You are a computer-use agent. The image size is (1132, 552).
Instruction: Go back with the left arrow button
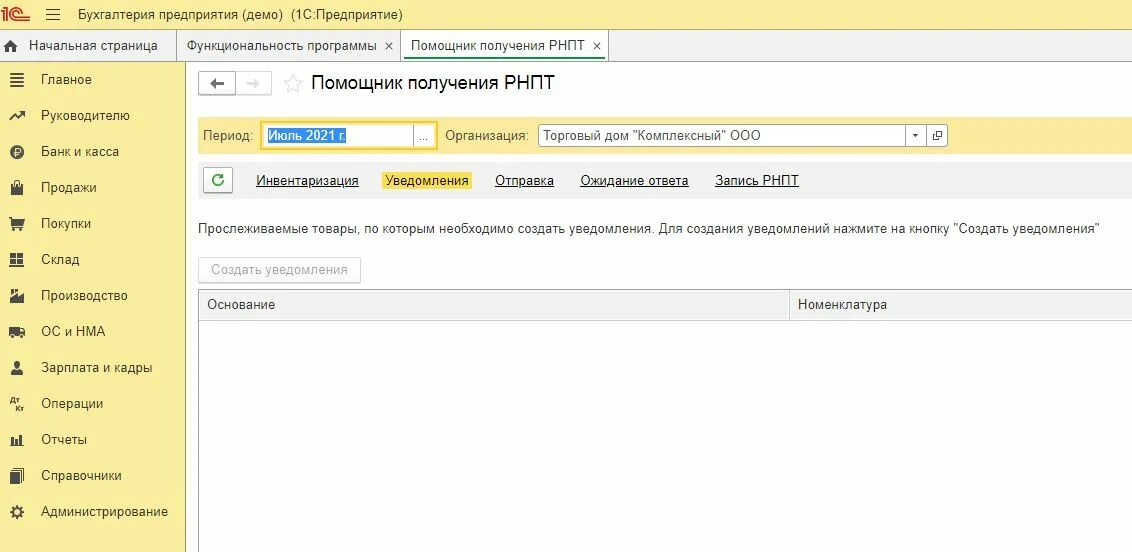tap(217, 84)
